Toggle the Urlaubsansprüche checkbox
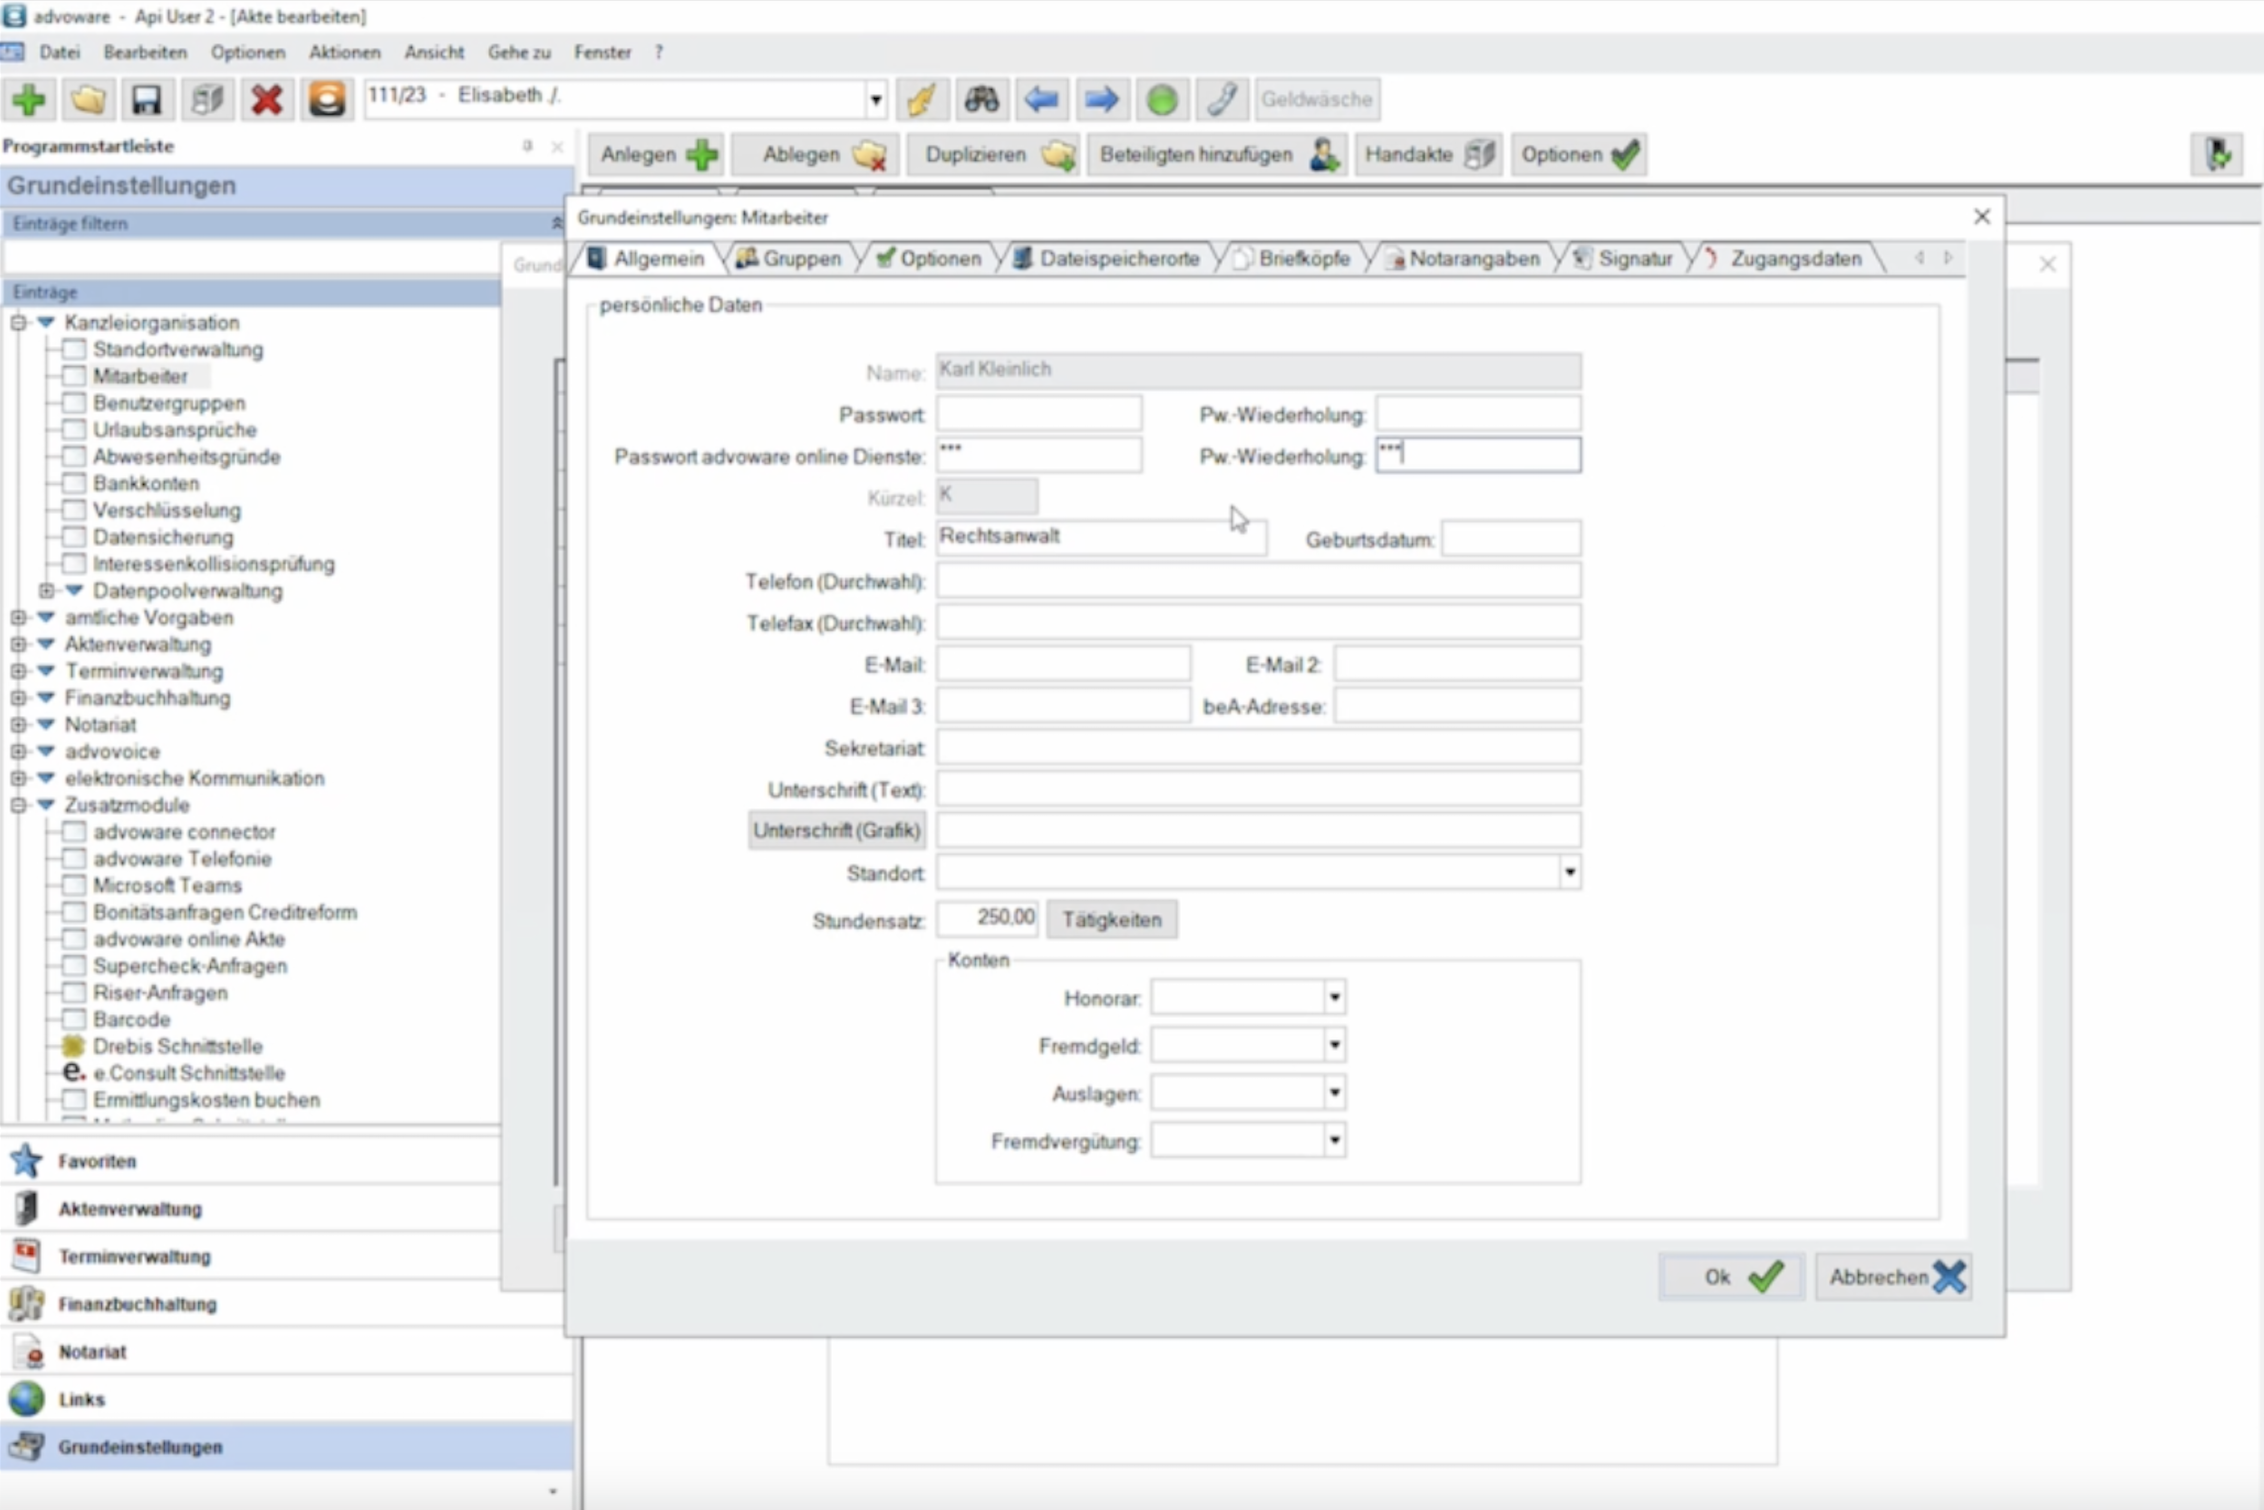Viewport: 2264px width, 1510px height. tap(74, 430)
